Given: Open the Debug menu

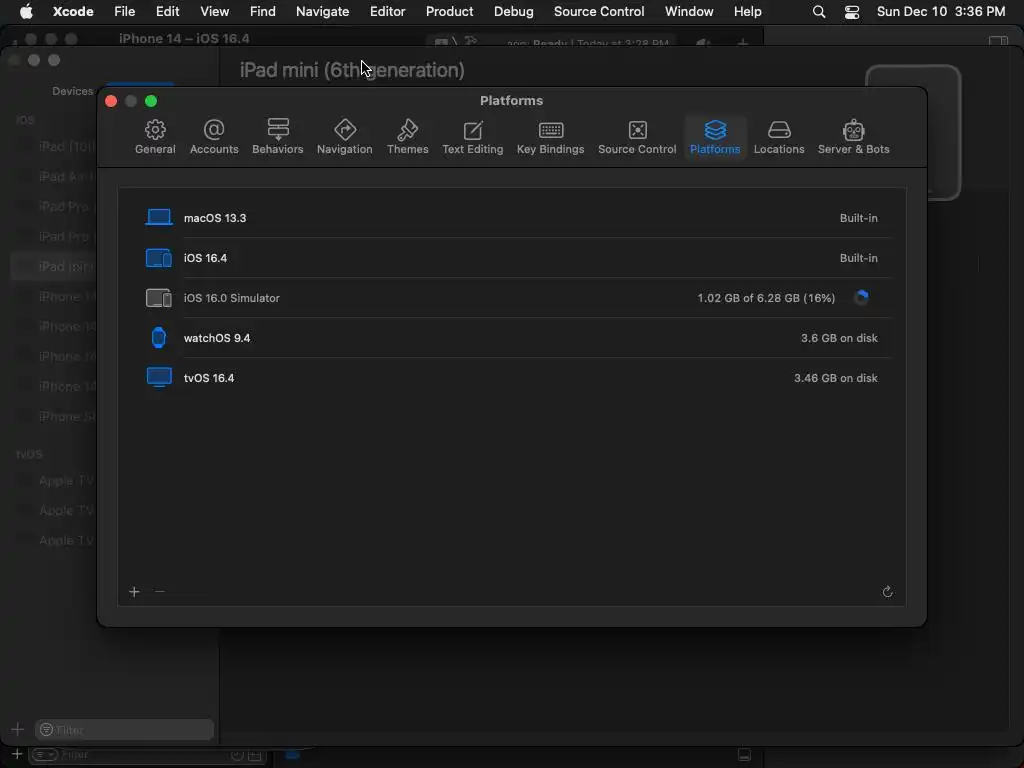Looking at the screenshot, I should pyautogui.click(x=513, y=11).
